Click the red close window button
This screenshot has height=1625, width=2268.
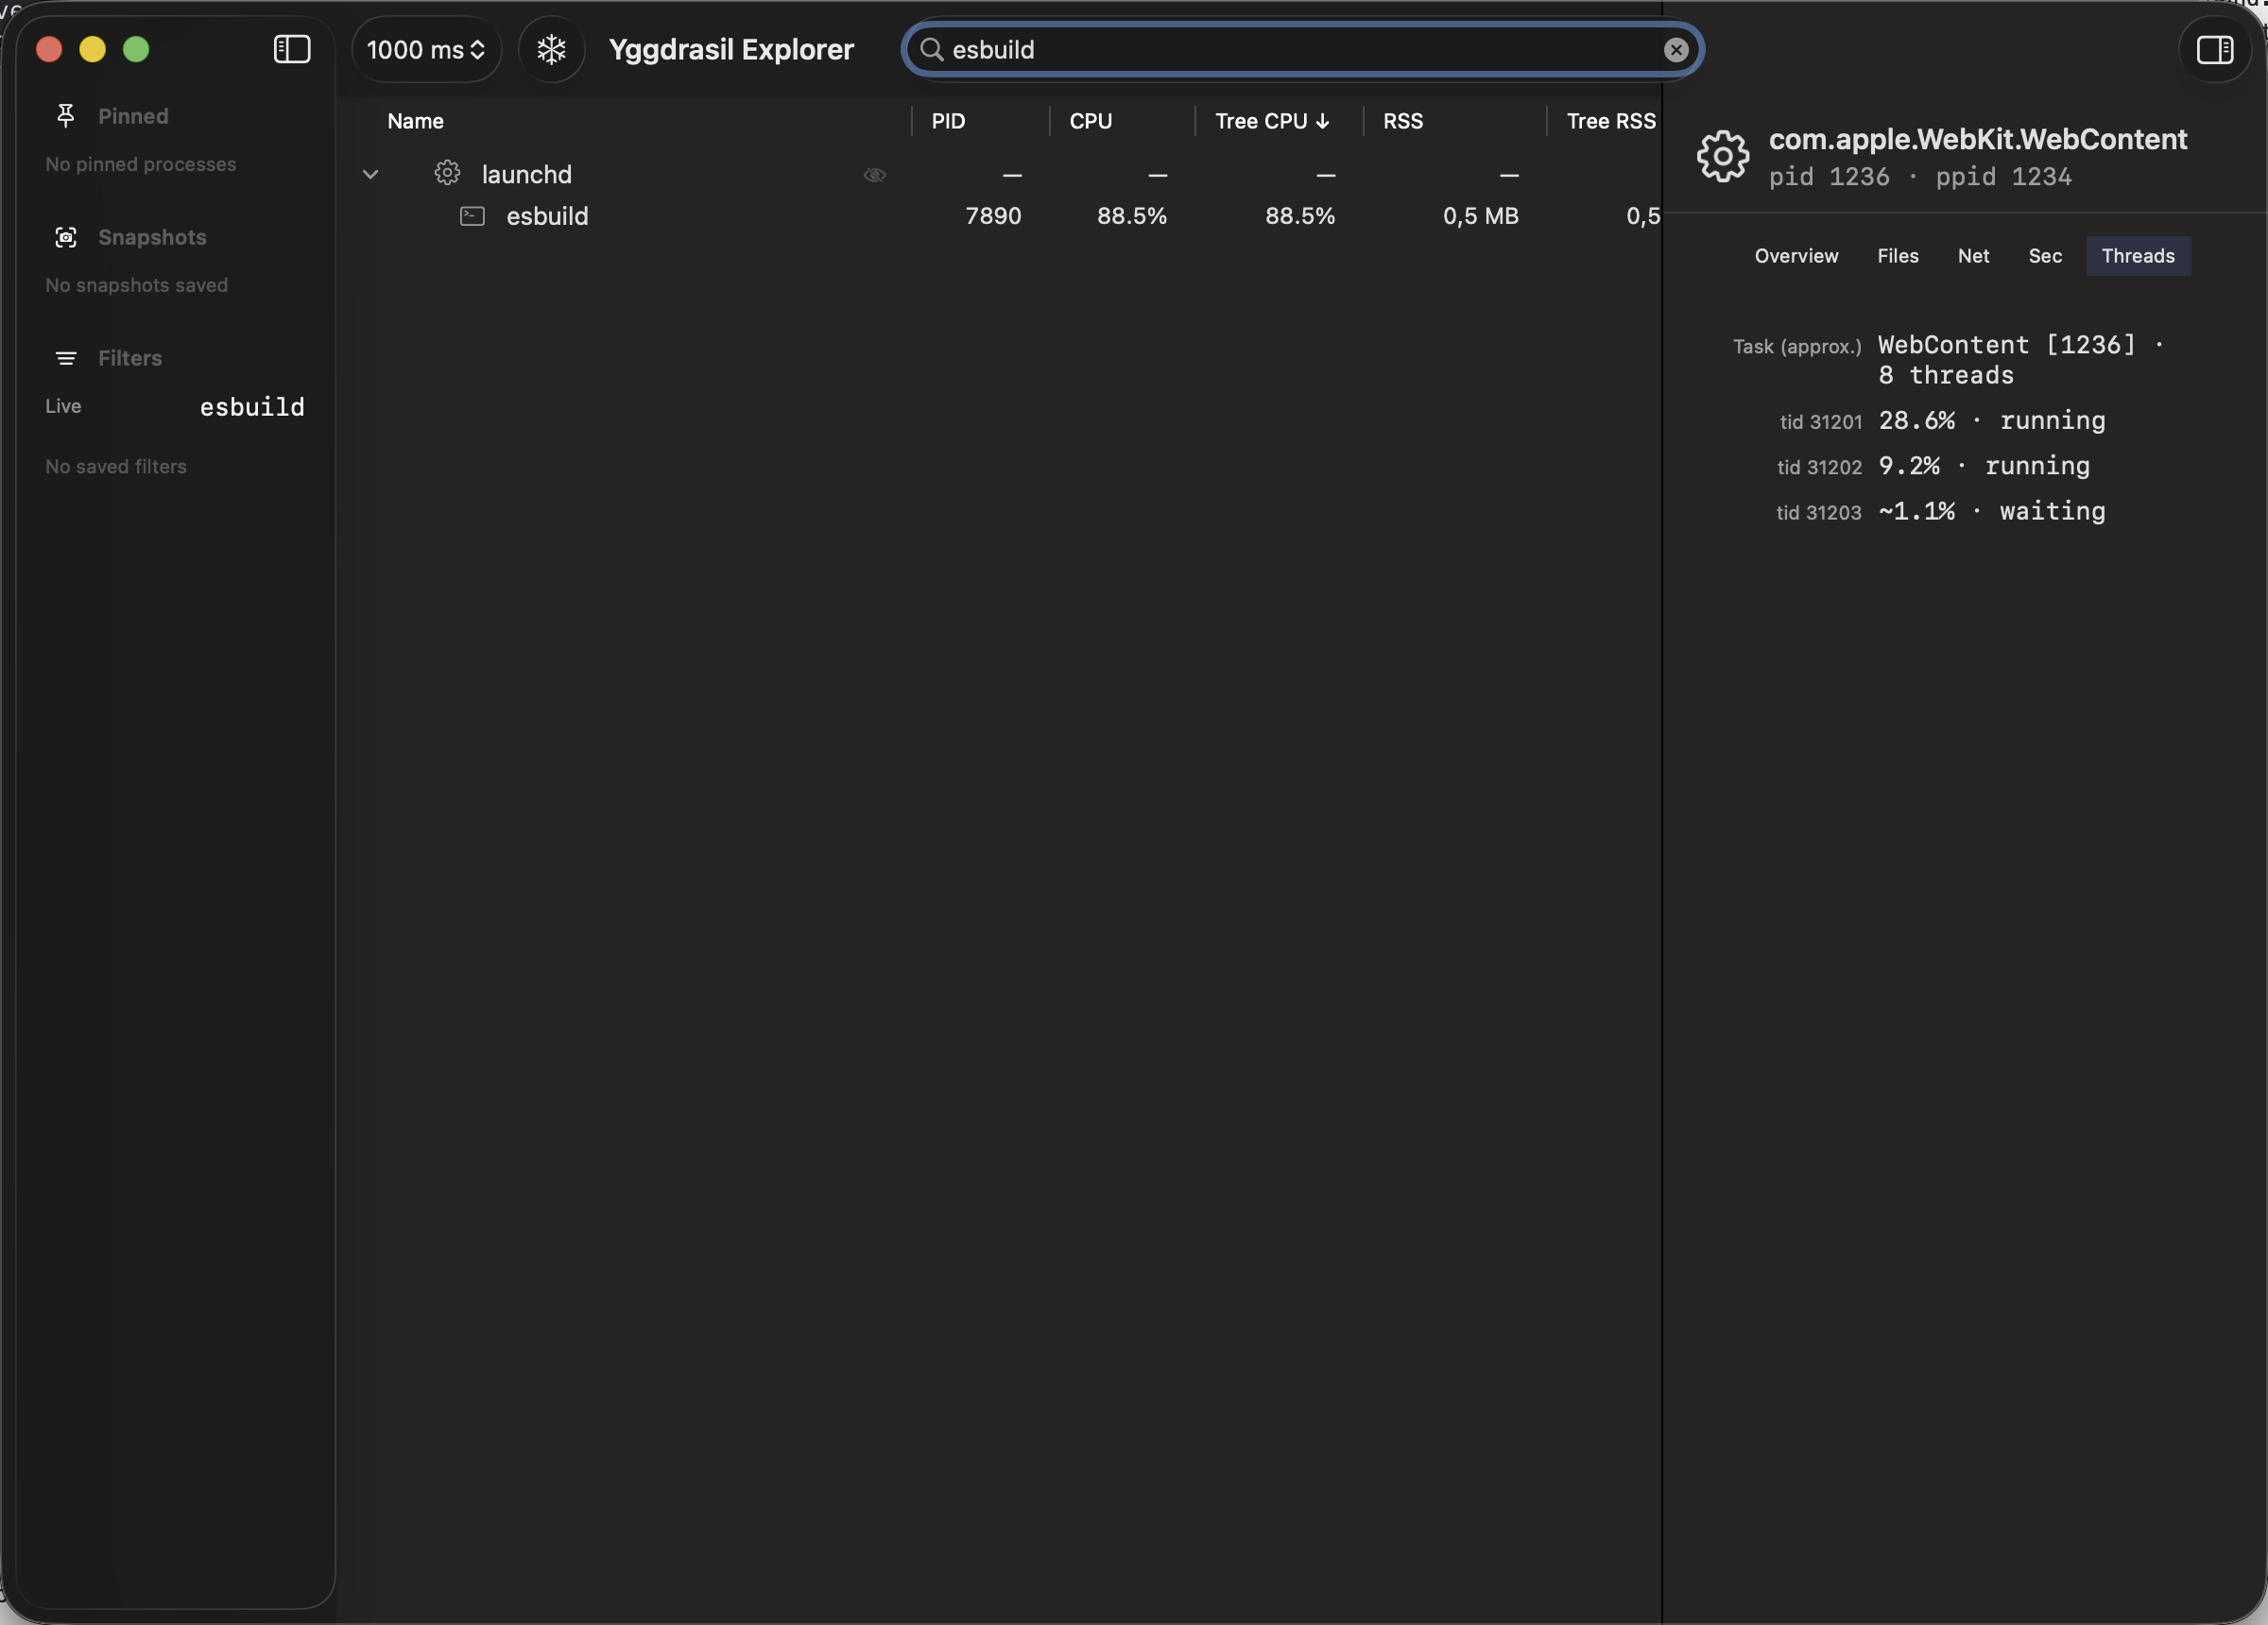49,49
